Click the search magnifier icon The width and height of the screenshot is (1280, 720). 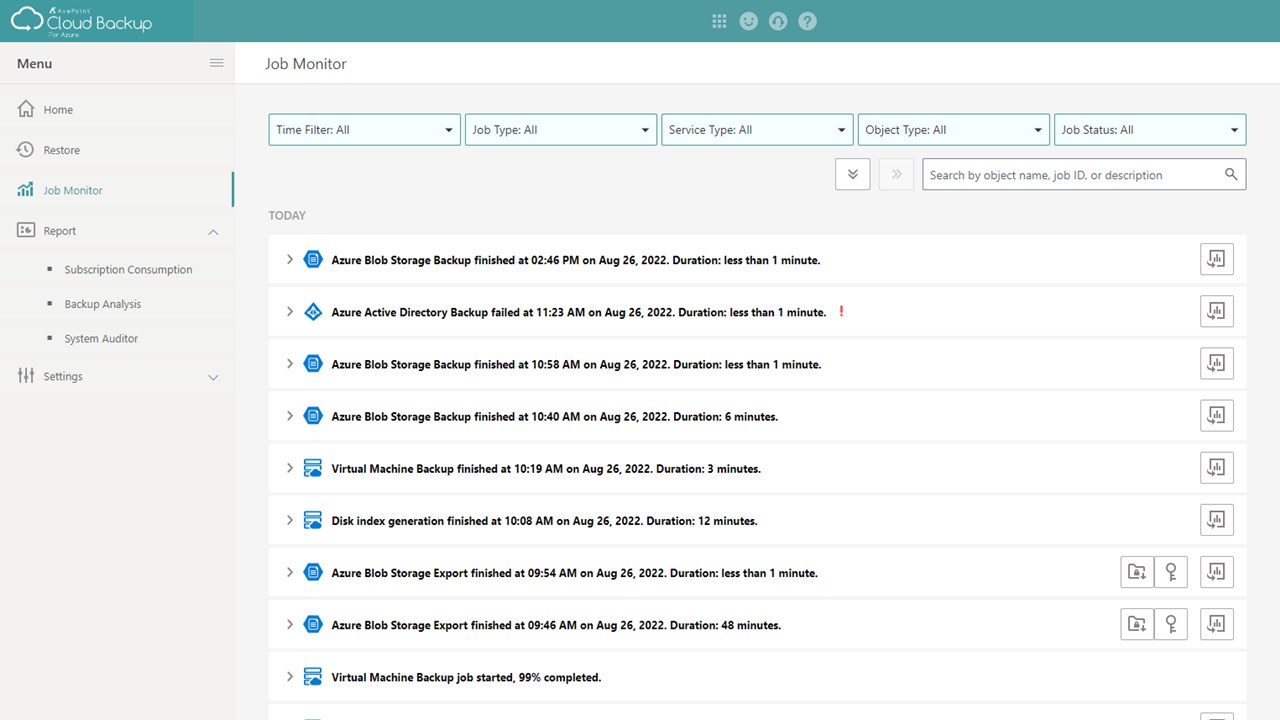(x=1231, y=174)
